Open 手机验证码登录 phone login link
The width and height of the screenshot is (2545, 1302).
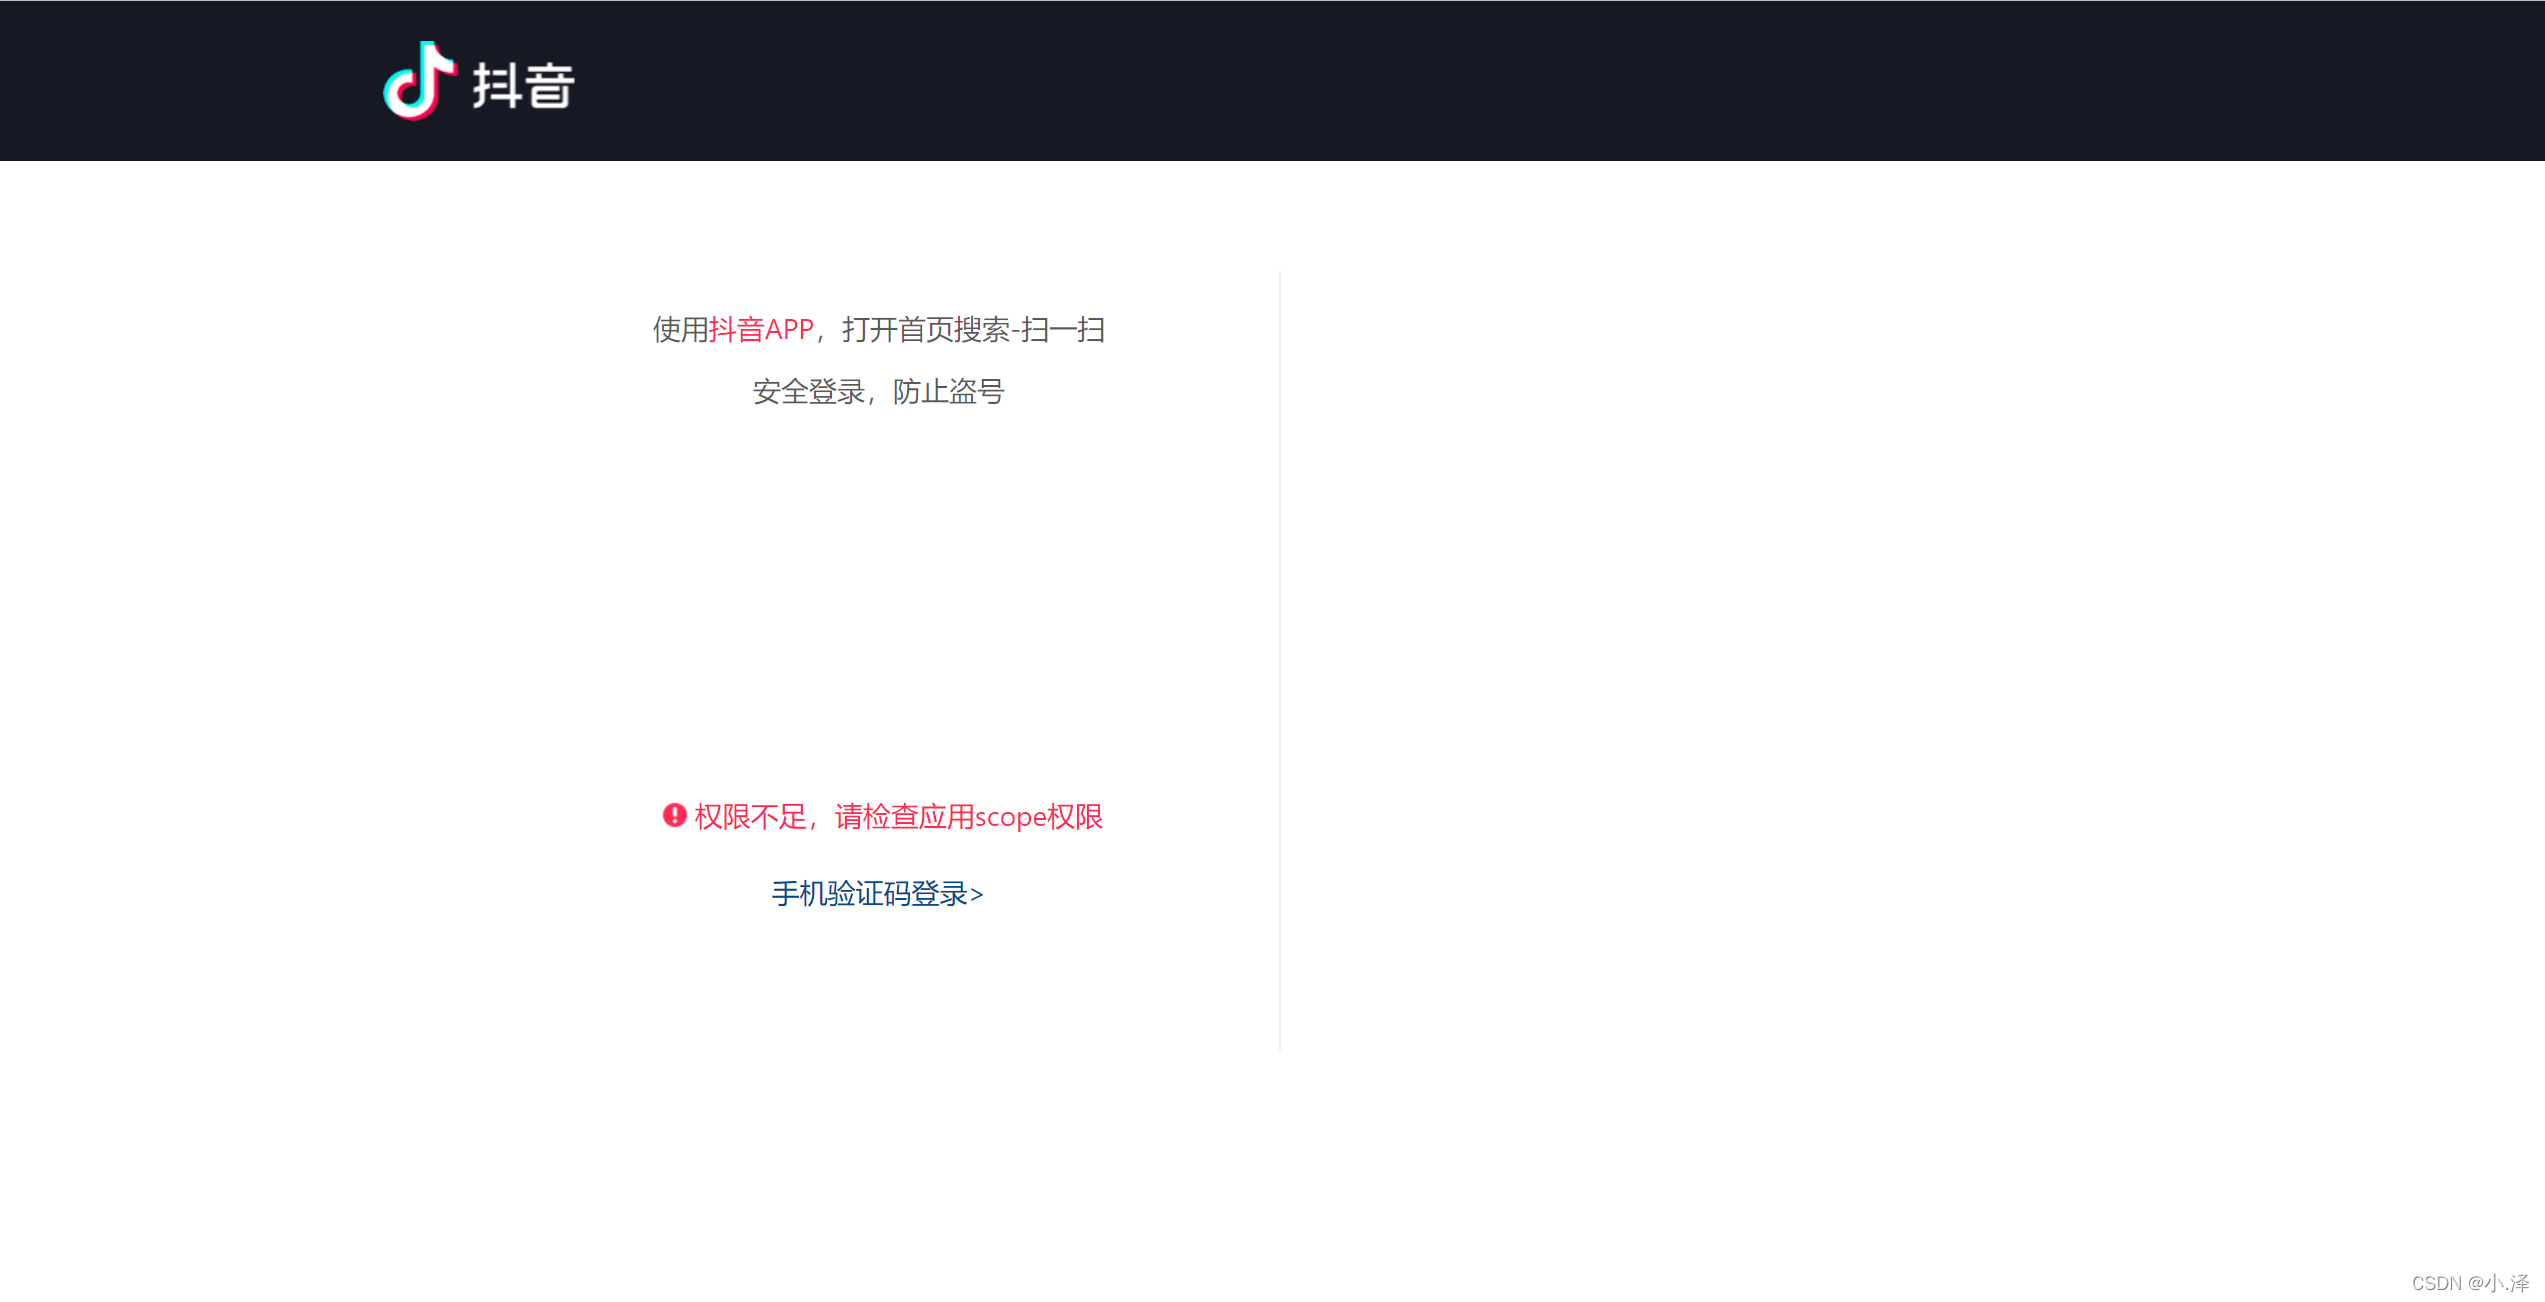click(x=869, y=894)
